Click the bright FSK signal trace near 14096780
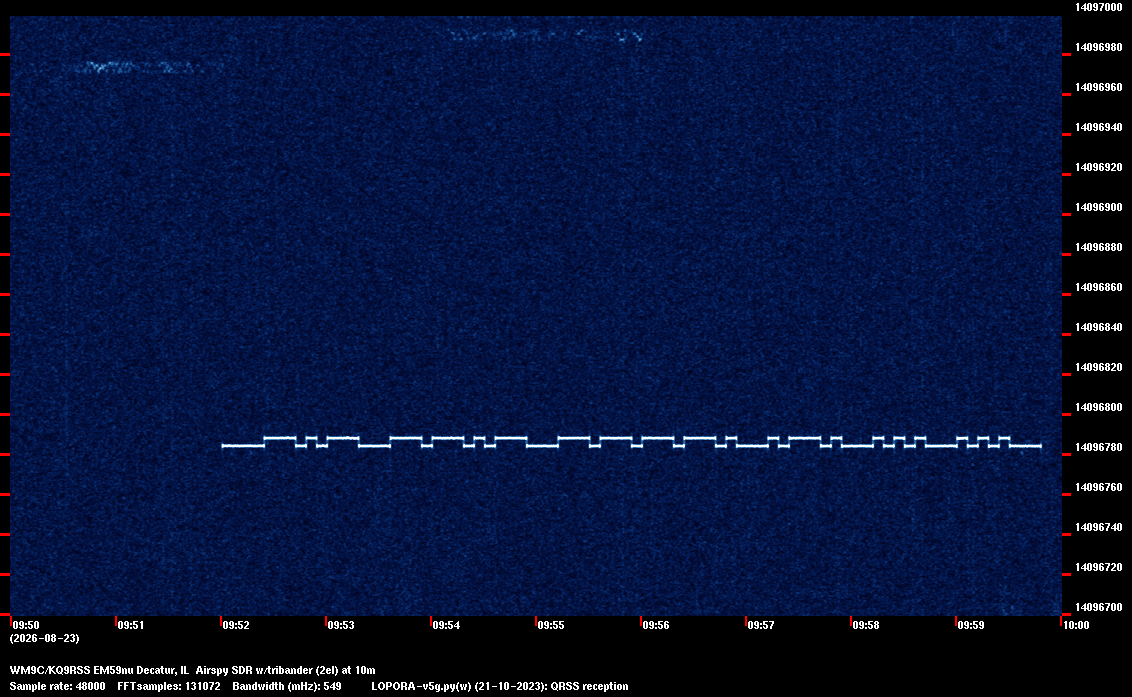This screenshot has height=697, width=1132. pos(632,442)
